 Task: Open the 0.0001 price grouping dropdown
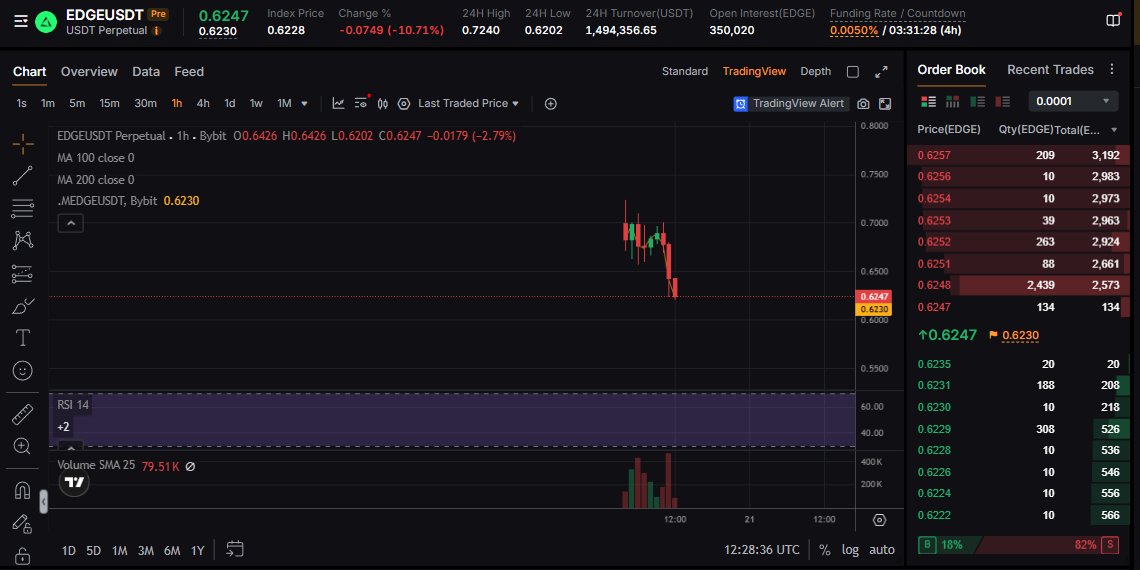coord(1073,101)
